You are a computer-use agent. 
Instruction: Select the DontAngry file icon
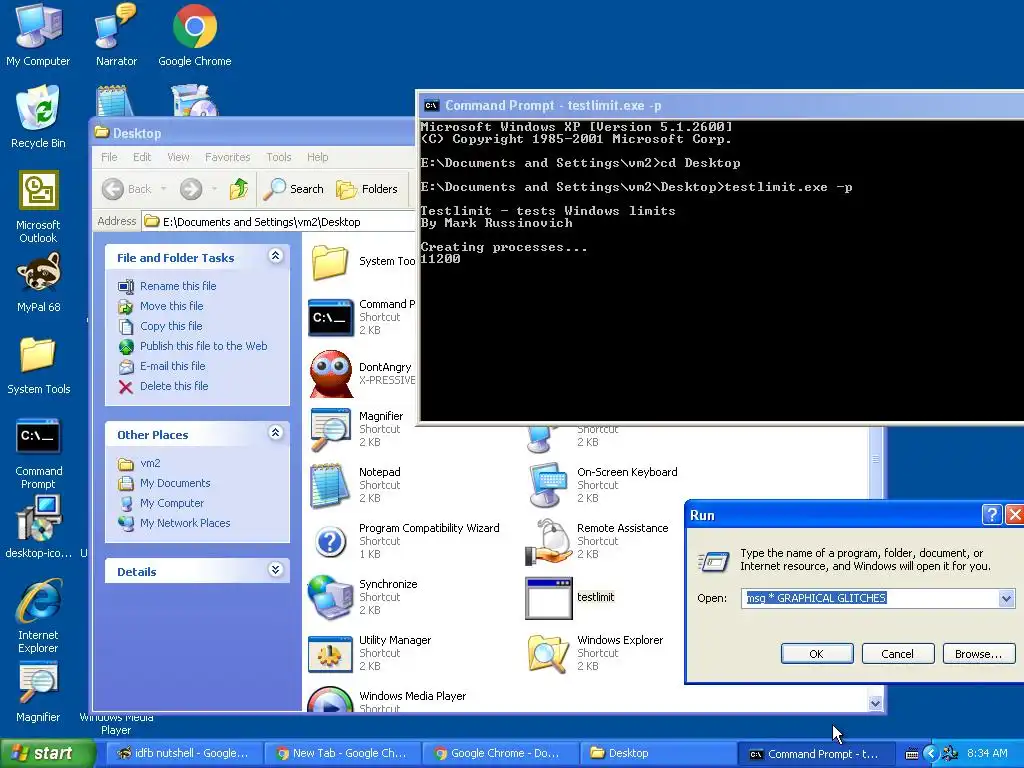pos(330,374)
